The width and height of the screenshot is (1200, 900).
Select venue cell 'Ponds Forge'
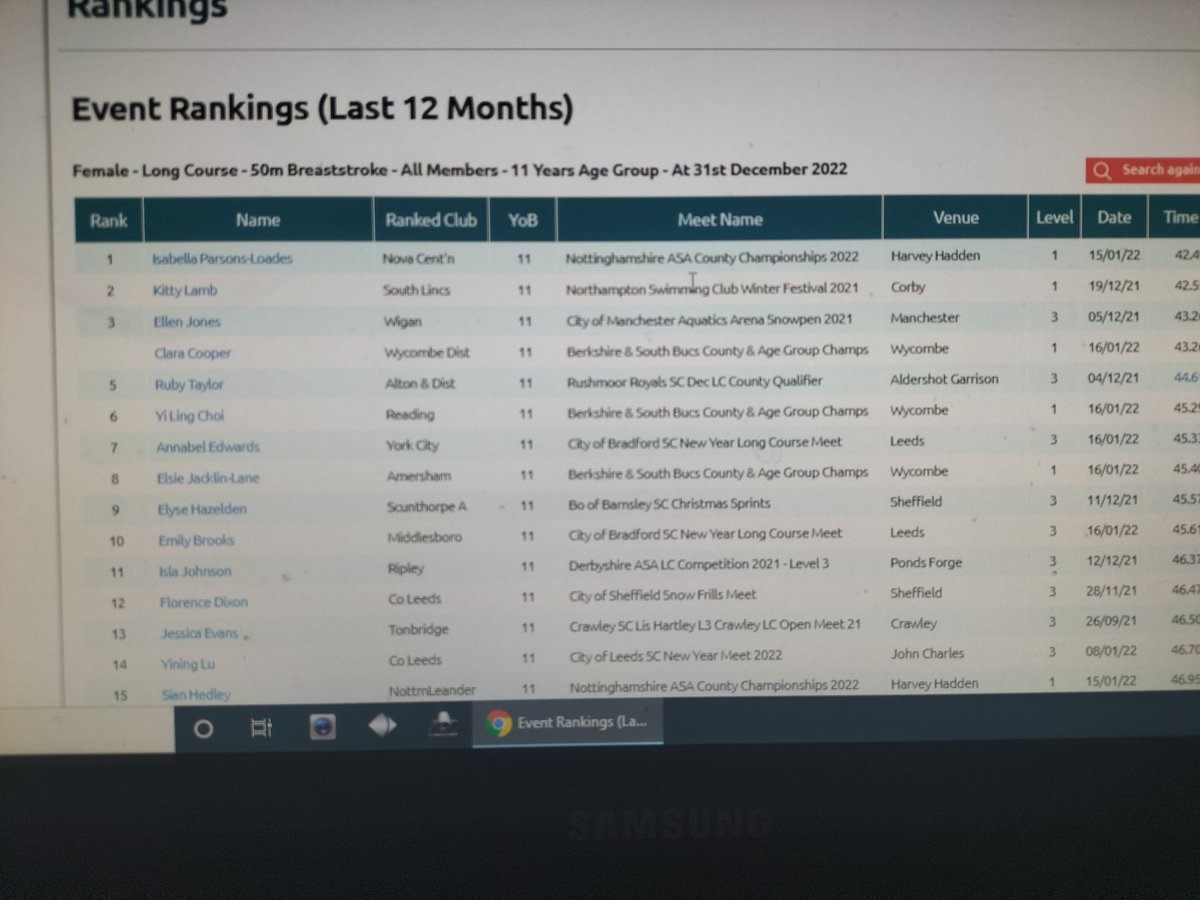click(x=927, y=563)
